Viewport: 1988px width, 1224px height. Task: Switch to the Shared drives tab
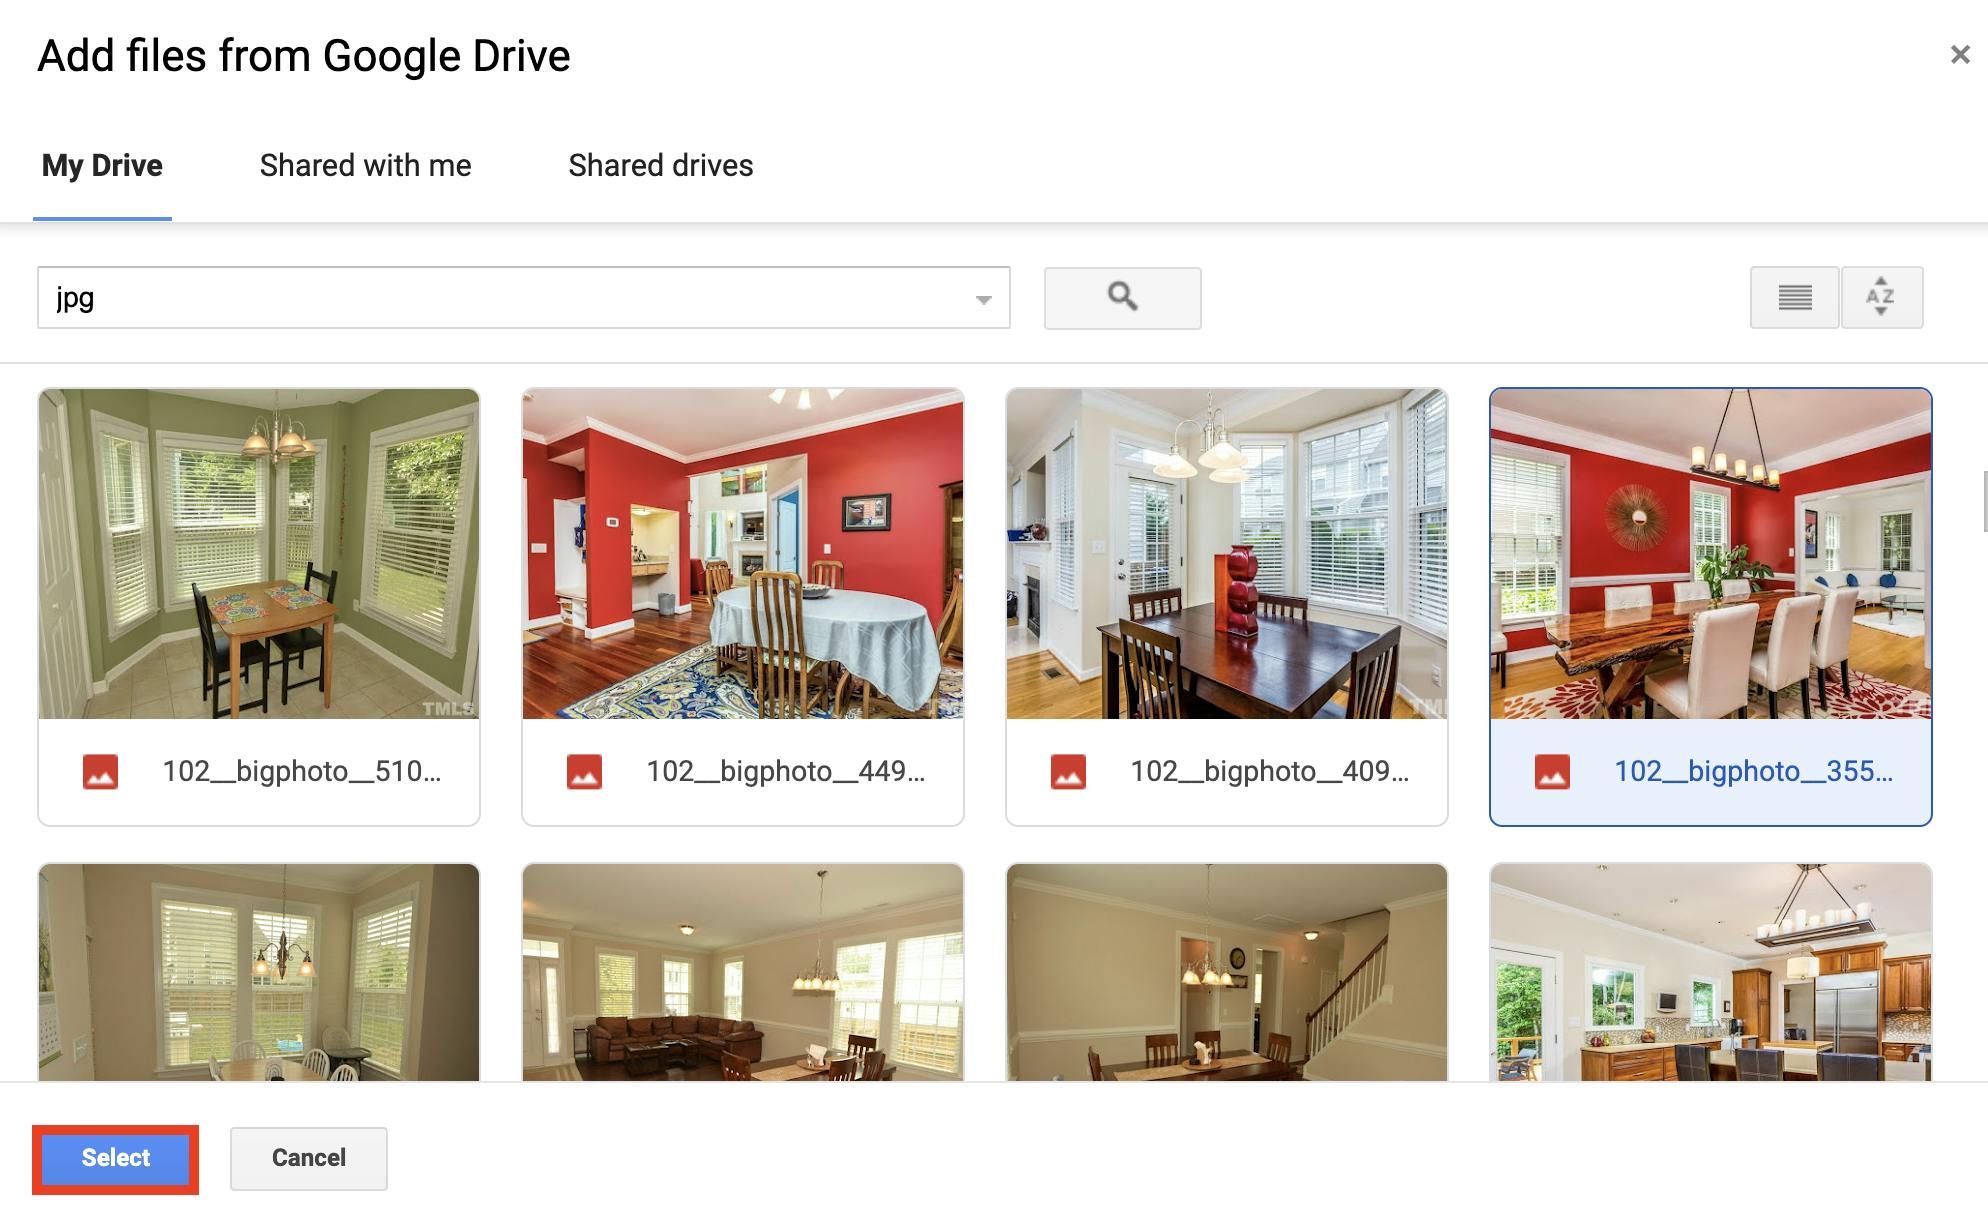(661, 165)
